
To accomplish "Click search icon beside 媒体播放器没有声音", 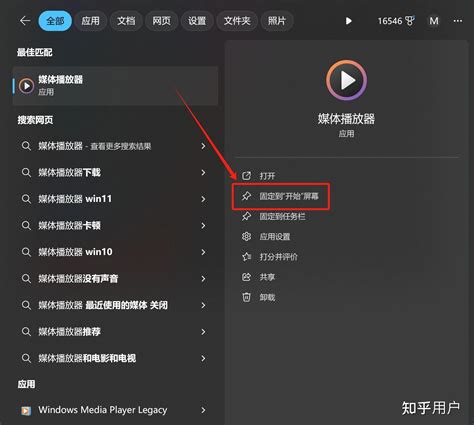I will pyautogui.click(x=26, y=279).
